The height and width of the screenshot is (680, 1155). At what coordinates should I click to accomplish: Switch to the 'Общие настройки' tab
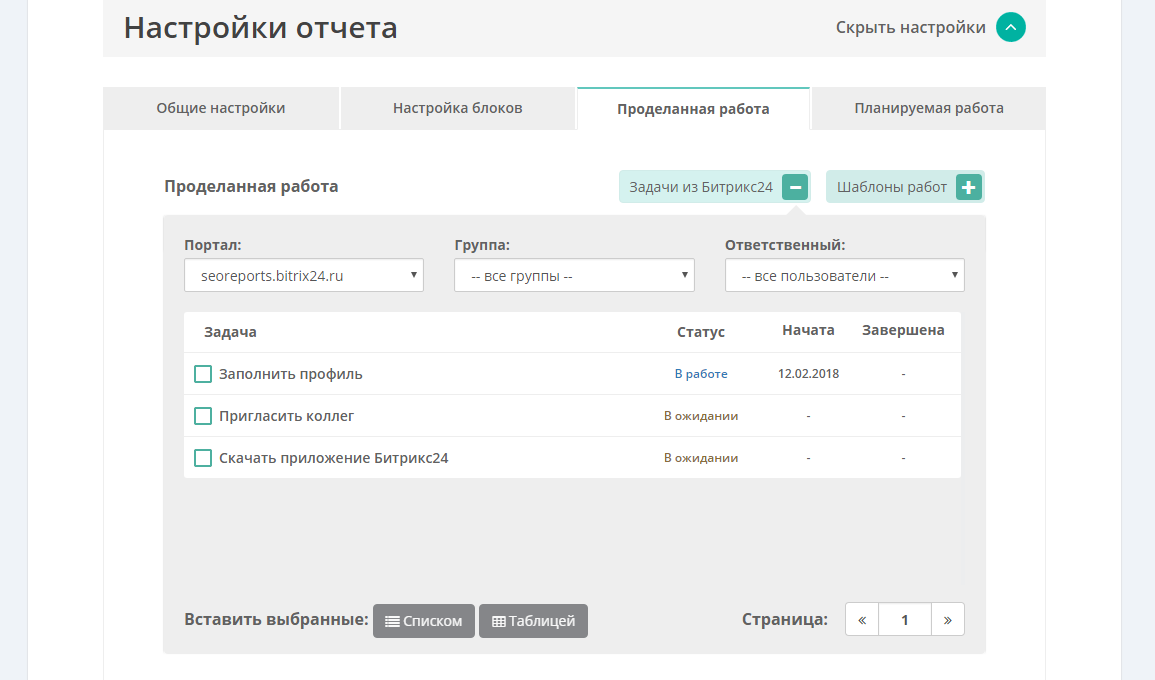click(x=221, y=108)
